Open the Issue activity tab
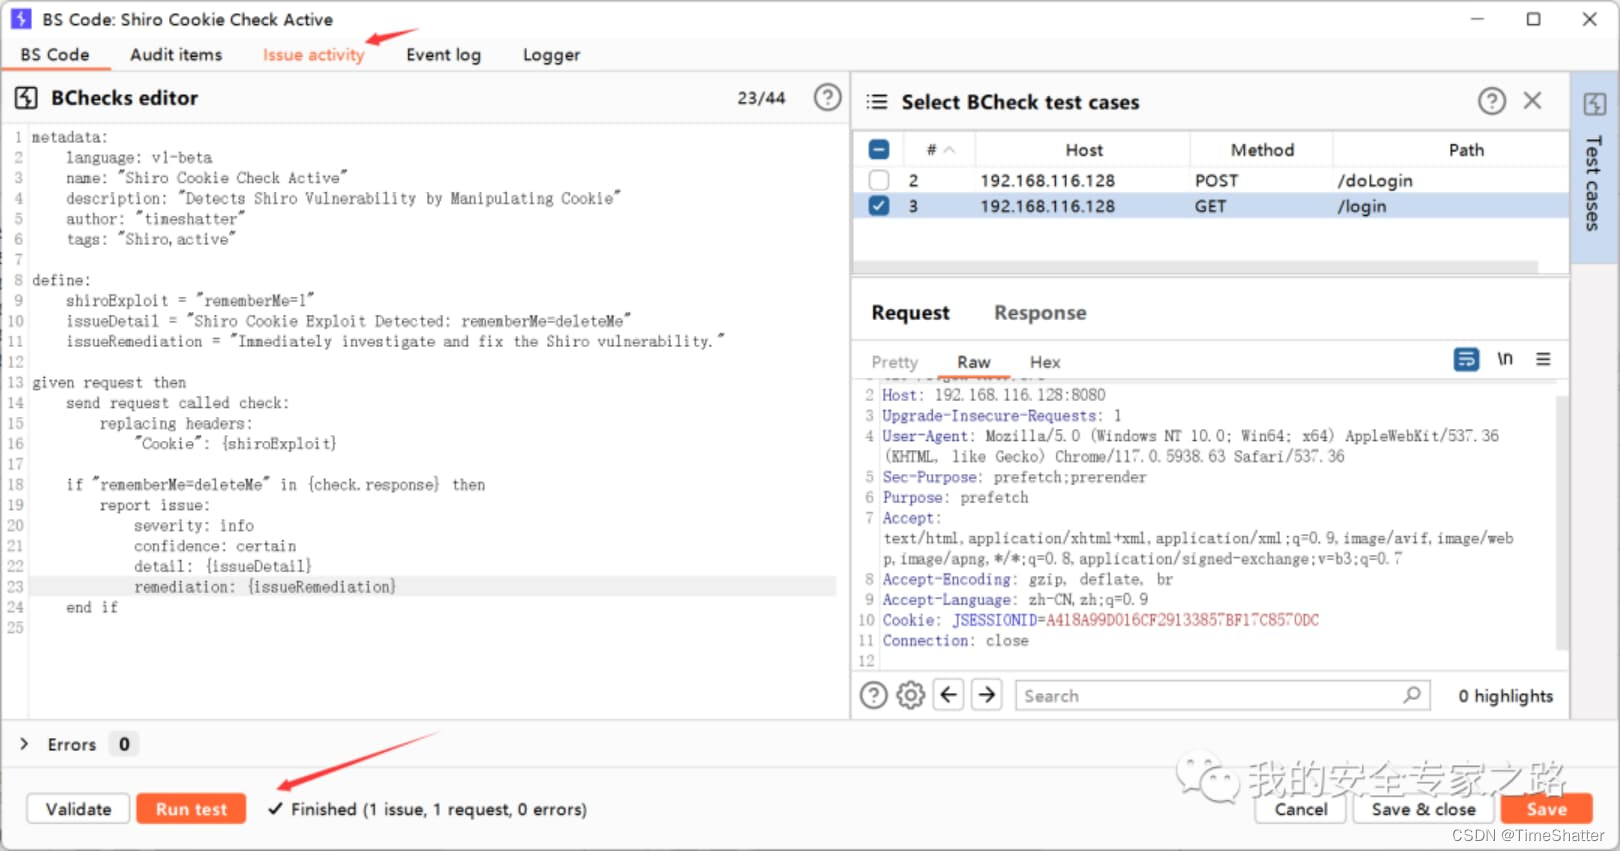Viewport: 1620px width, 851px height. coord(313,55)
